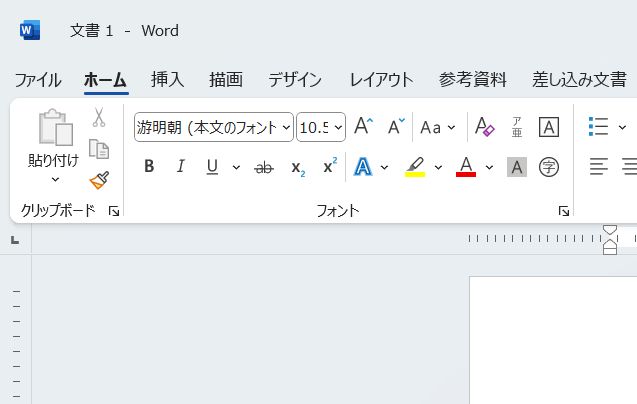This screenshot has width=637, height=404.
Task: Toggle strikethrough formatting
Action: (264, 167)
